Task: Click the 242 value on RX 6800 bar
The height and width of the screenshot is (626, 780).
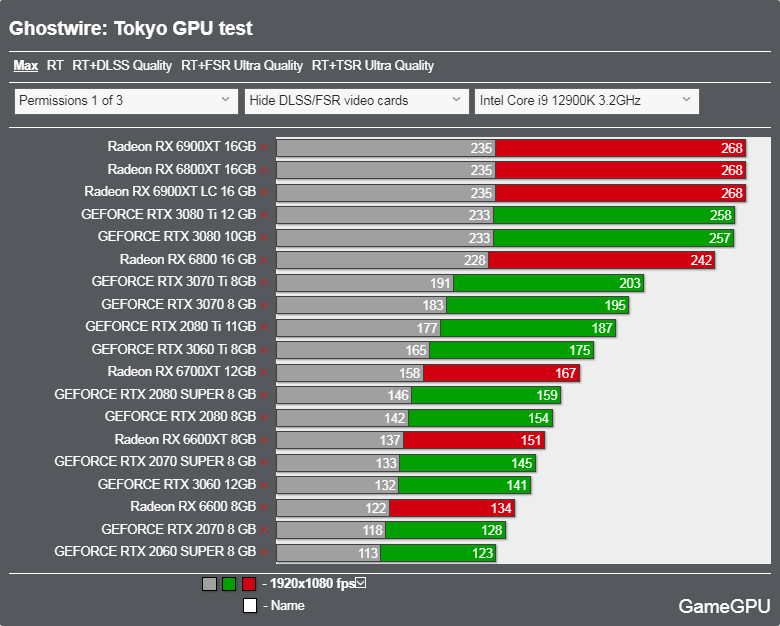Action: [701, 260]
